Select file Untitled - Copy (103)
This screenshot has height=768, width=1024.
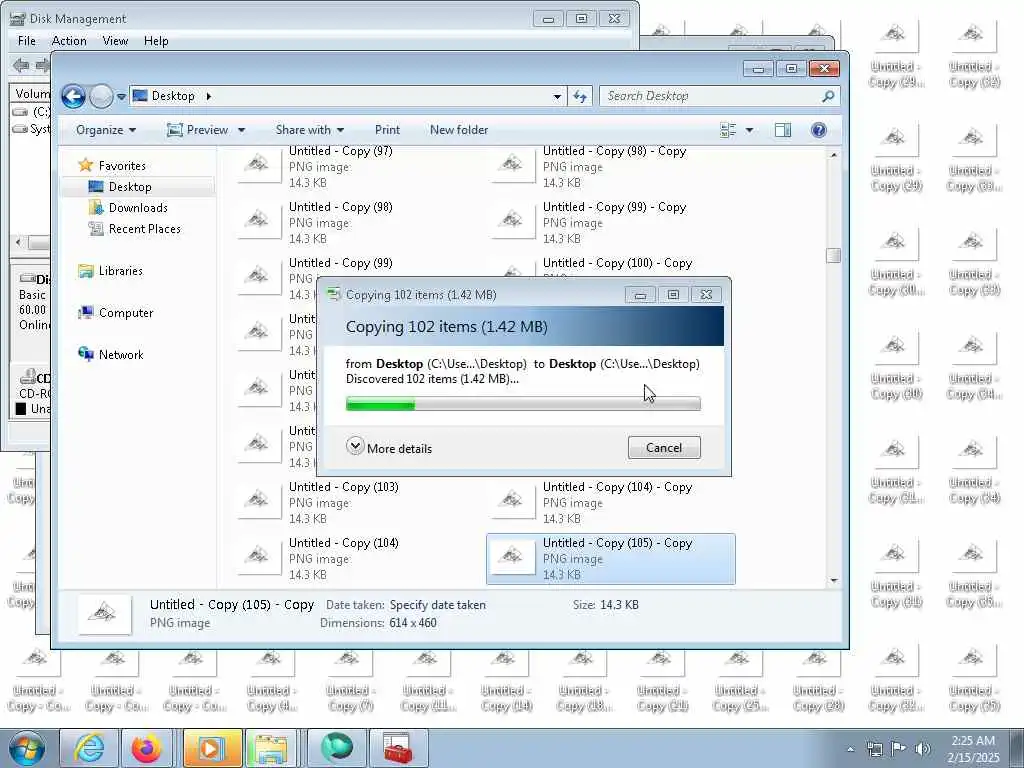[x=357, y=503]
